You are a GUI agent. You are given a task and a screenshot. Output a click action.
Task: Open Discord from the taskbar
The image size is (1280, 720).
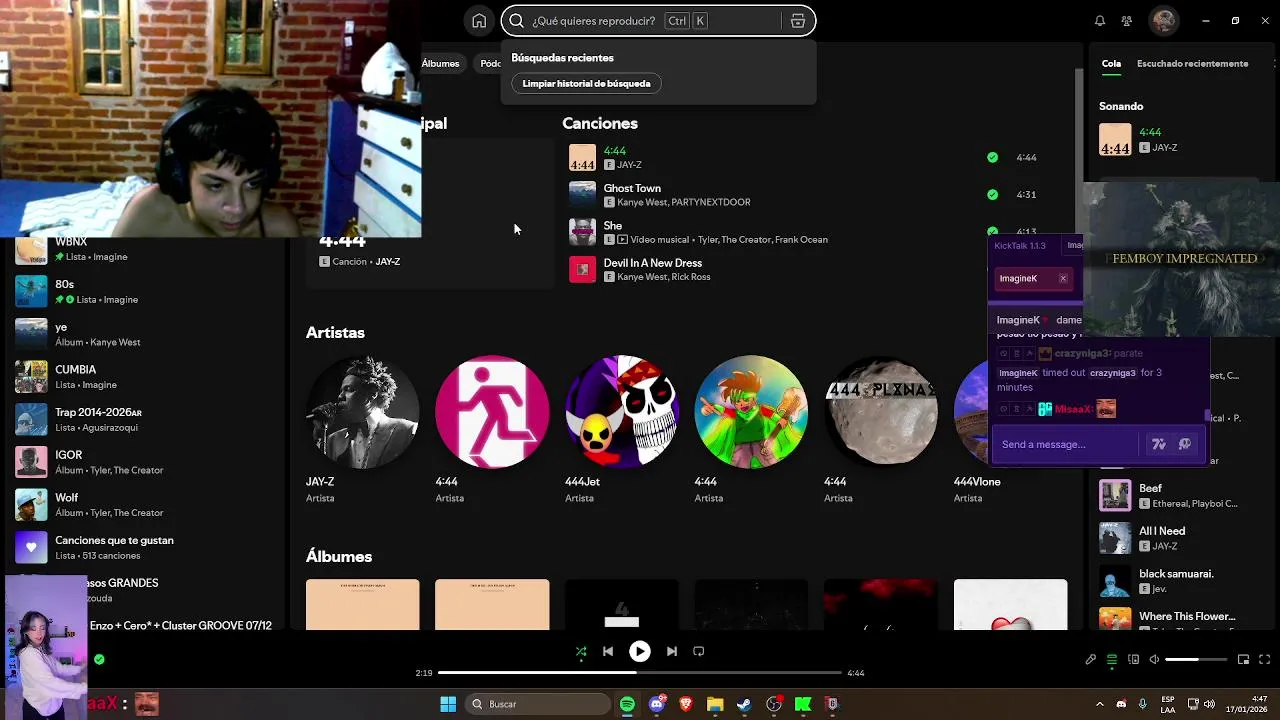click(x=657, y=704)
